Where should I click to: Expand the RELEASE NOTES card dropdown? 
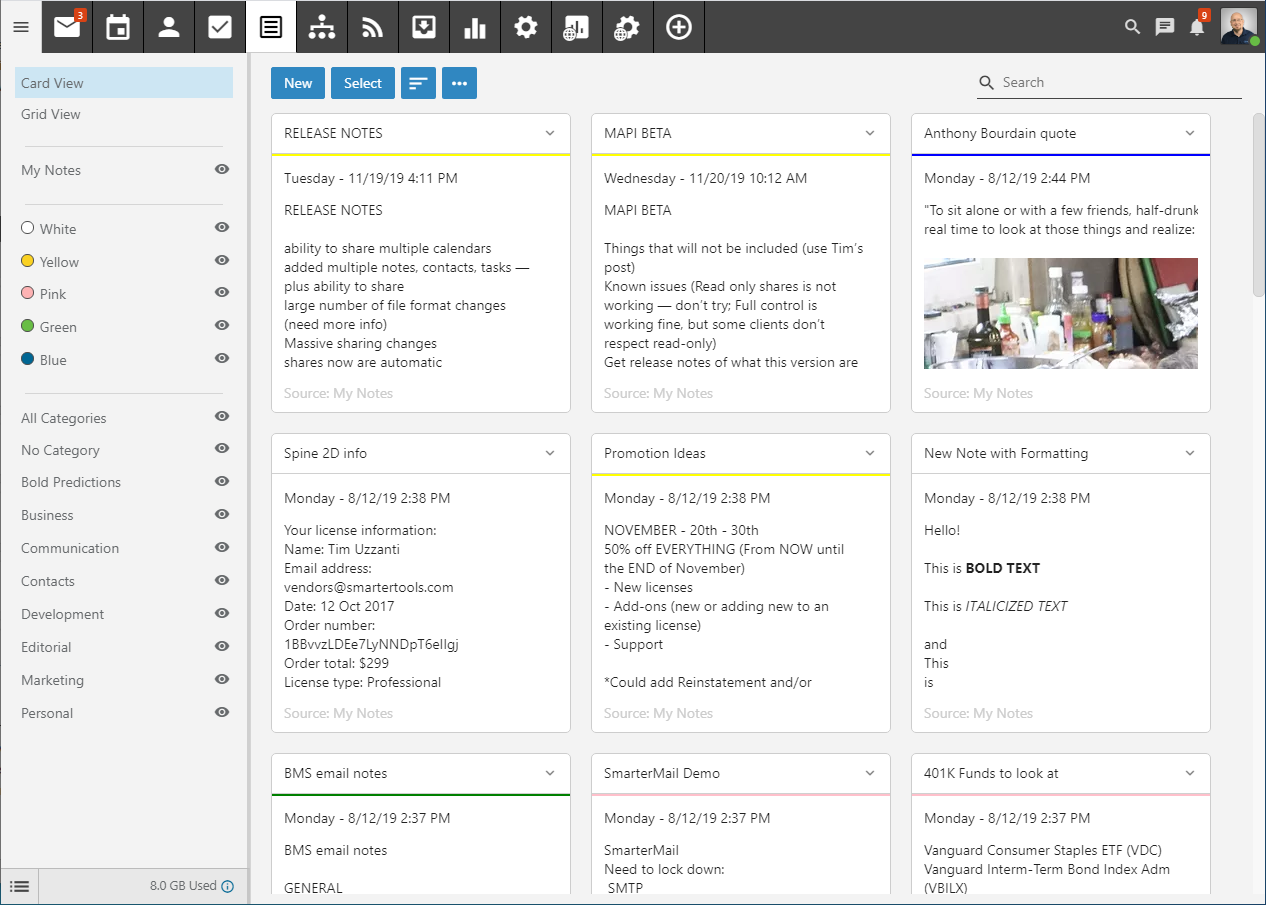pyautogui.click(x=549, y=132)
